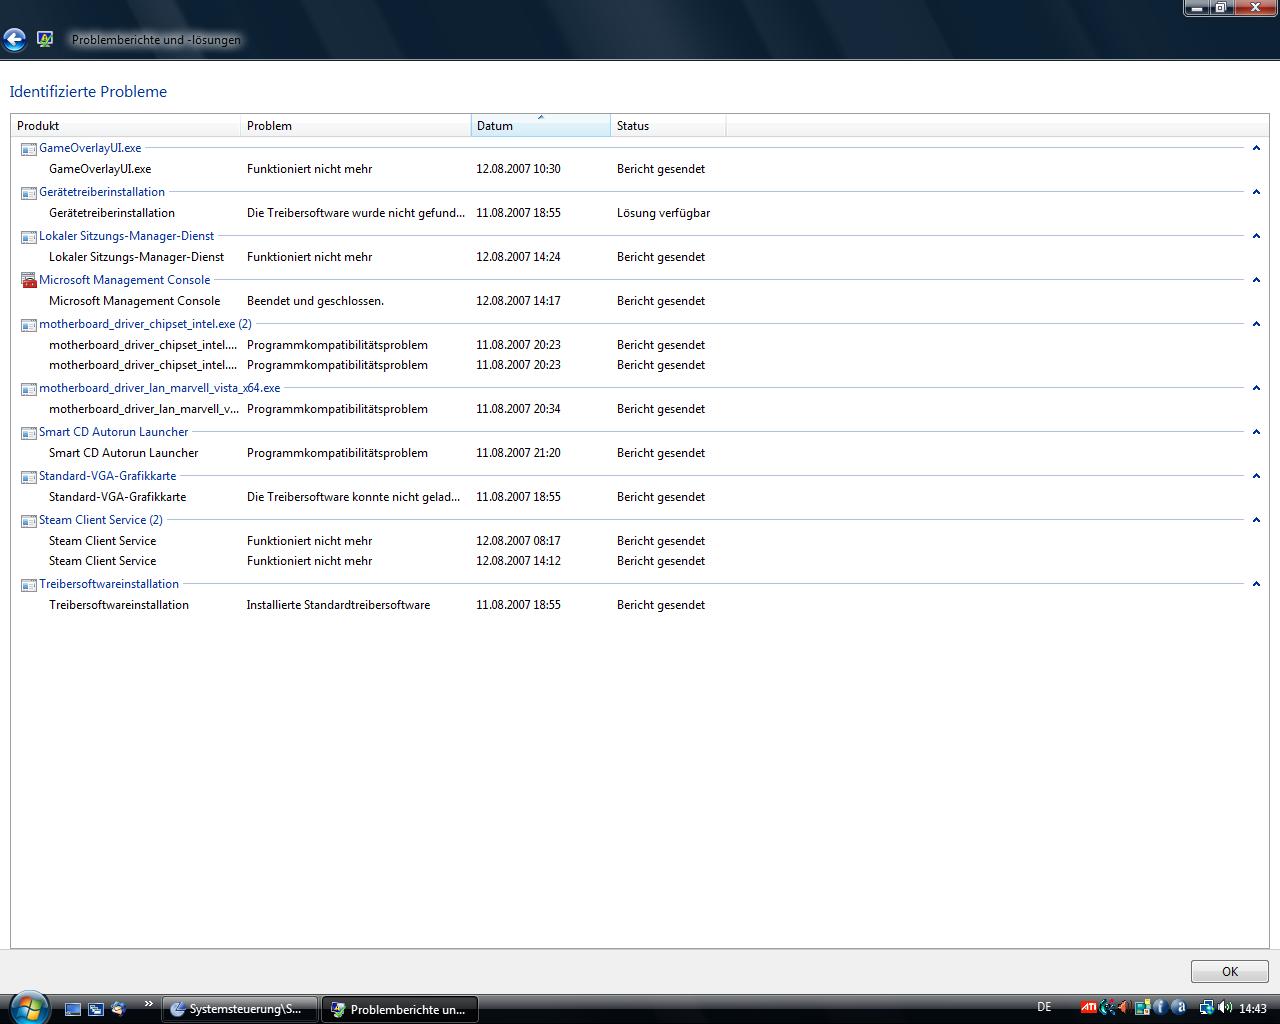Screen dimensions: 1280x1024
Task: Select 'Die Treibersoftware konnte nicht gelad...' text
Action: click(x=354, y=497)
